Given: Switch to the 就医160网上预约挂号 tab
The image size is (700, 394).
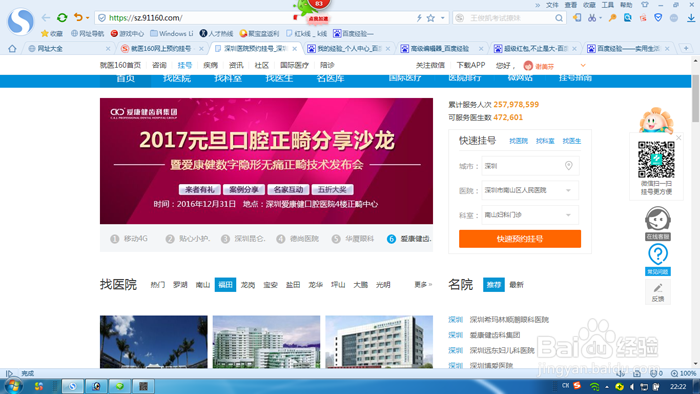Looking at the screenshot, I should click(161, 49).
